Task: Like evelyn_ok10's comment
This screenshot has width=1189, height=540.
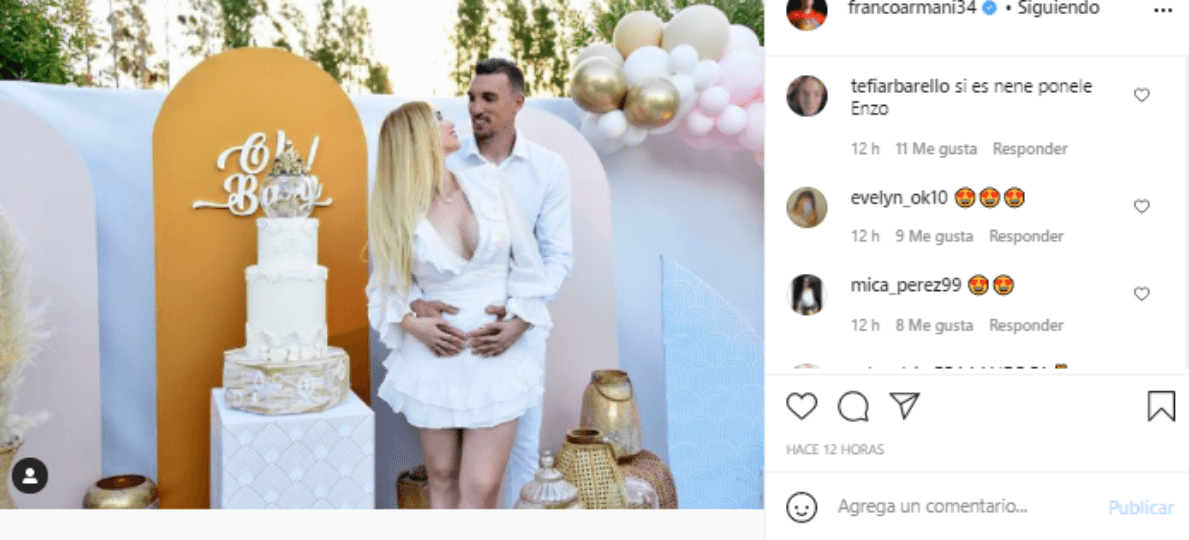Action: tap(1141, 206)
